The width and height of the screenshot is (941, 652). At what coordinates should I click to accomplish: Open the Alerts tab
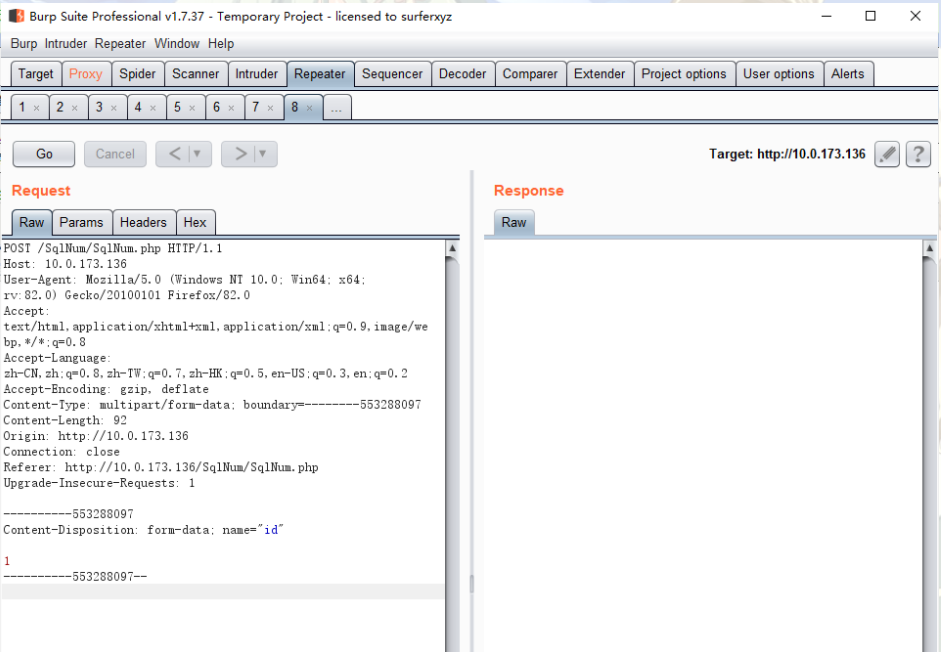[848, 74]
